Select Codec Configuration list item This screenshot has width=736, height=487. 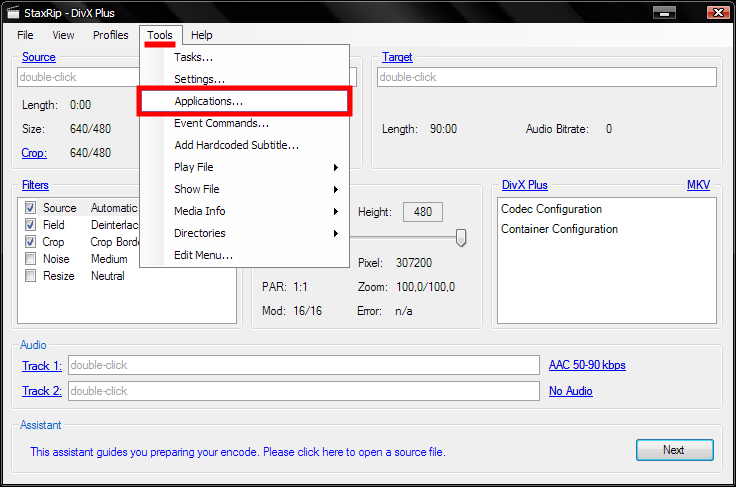coord(552,209)
